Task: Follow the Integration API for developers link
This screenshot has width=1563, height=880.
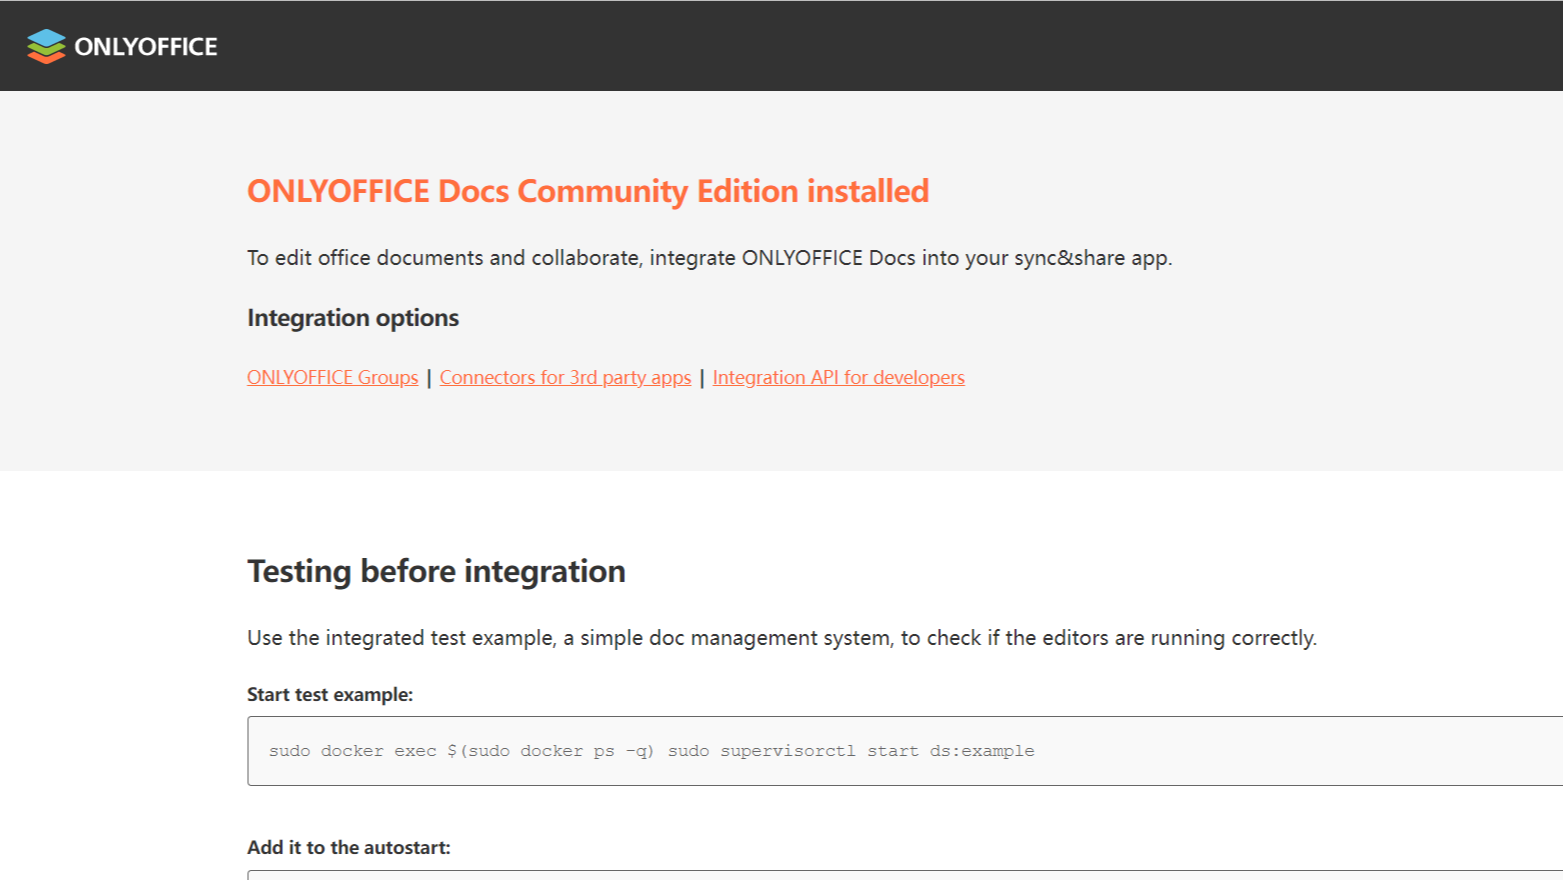Action: 838,377
